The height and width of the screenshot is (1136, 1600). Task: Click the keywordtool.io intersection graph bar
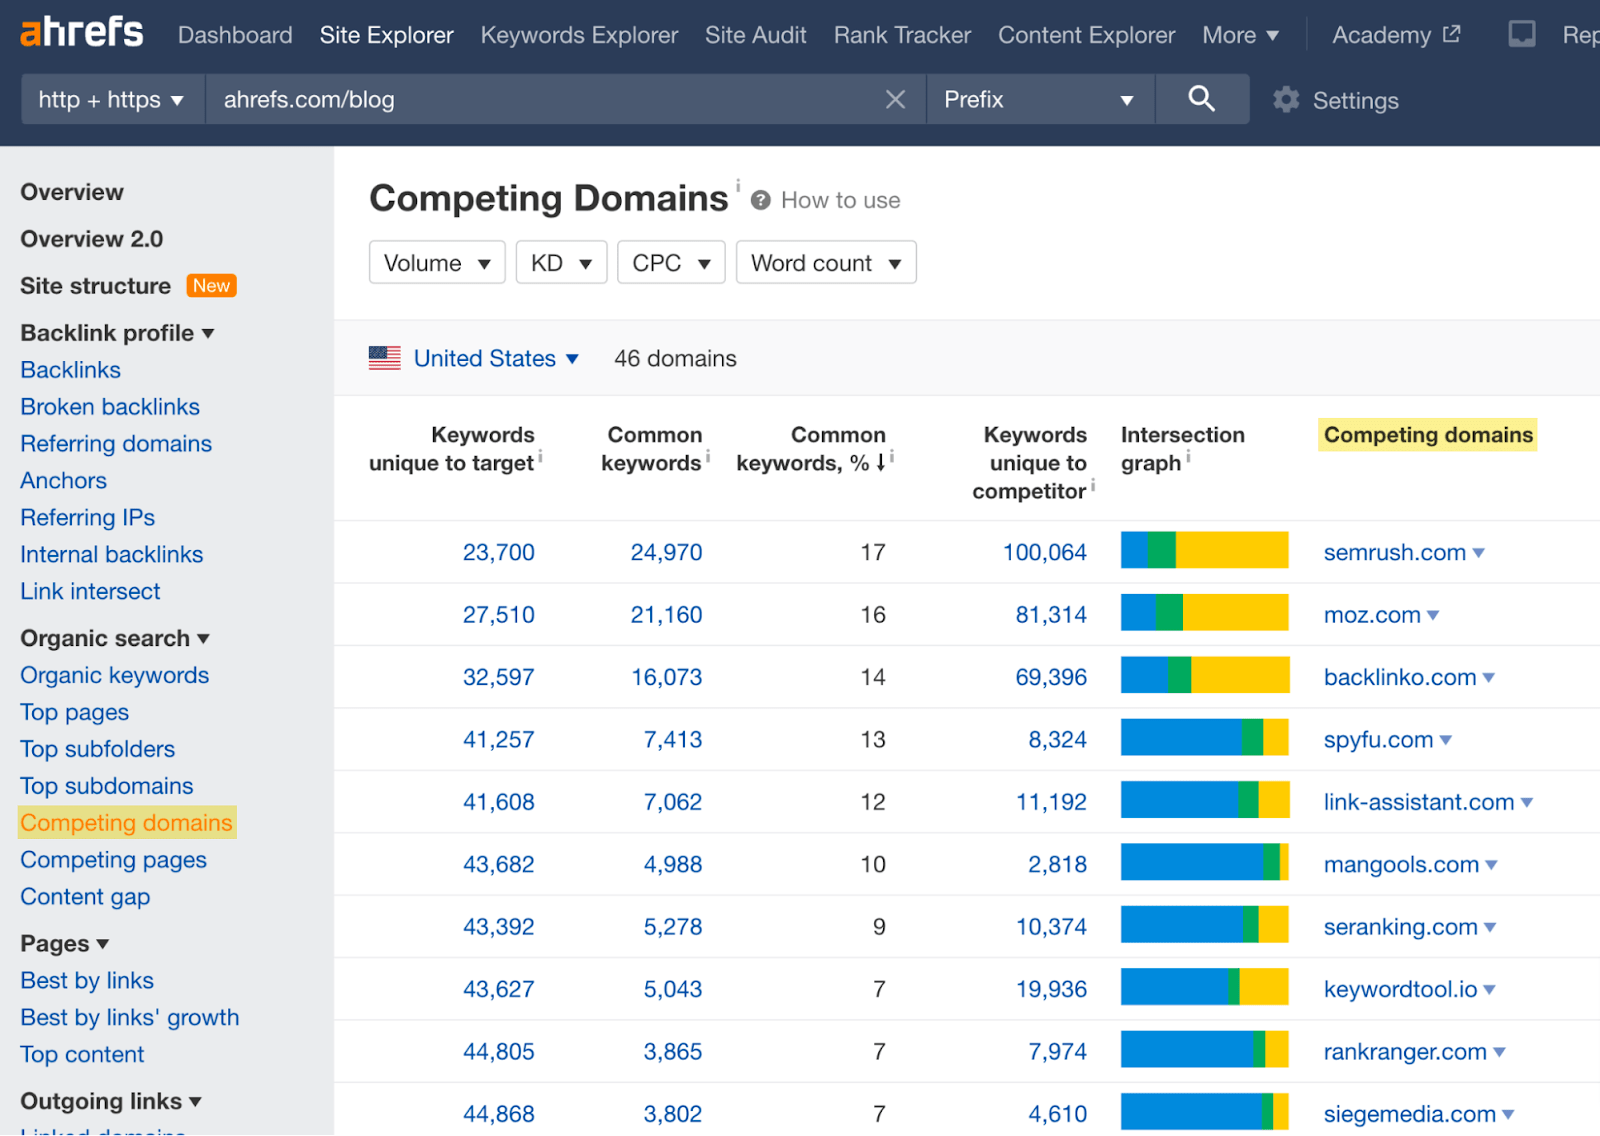[x=1204, y=987]
